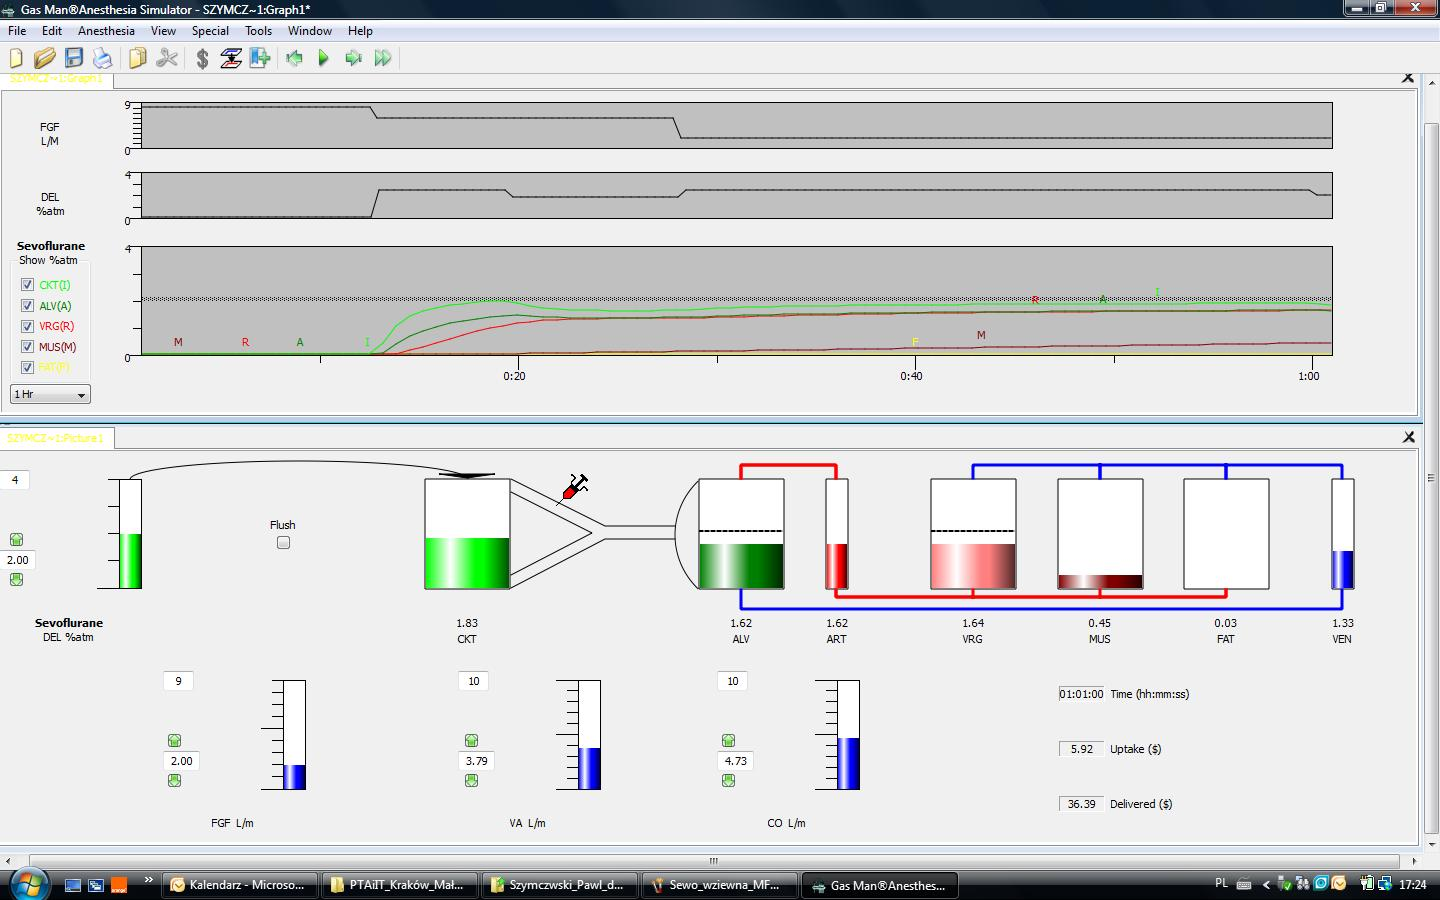
Task: Click the Uptake ($) value 5.92
Action: (1081, 749)
